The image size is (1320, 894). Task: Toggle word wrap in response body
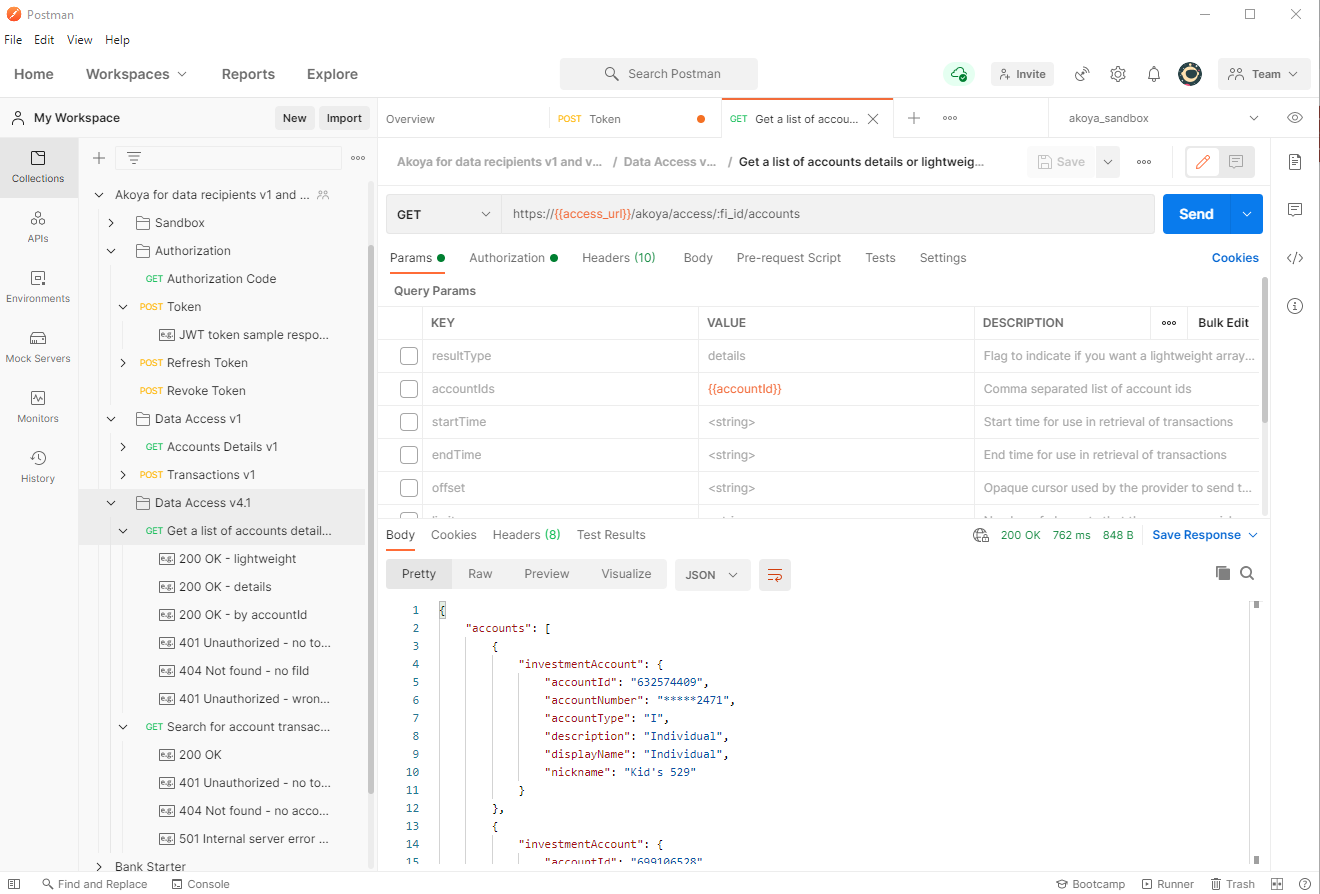[775, 575]
